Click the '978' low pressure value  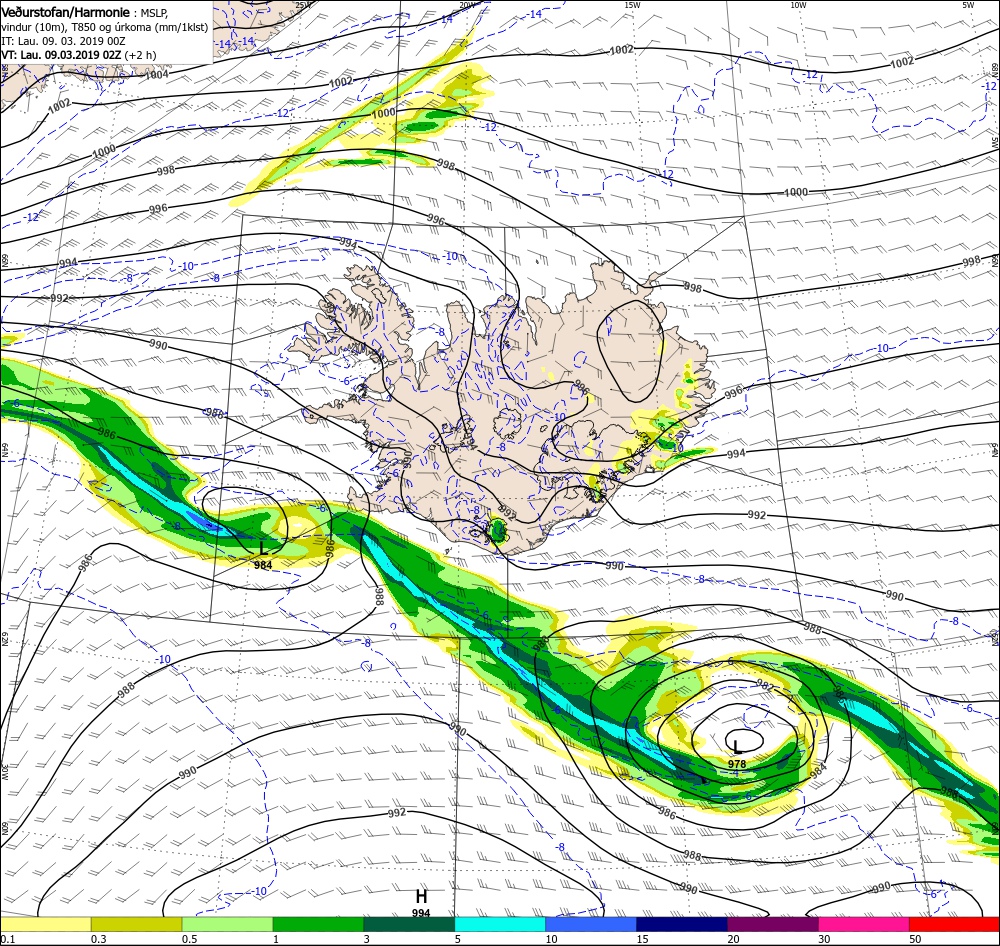[737, 764]
